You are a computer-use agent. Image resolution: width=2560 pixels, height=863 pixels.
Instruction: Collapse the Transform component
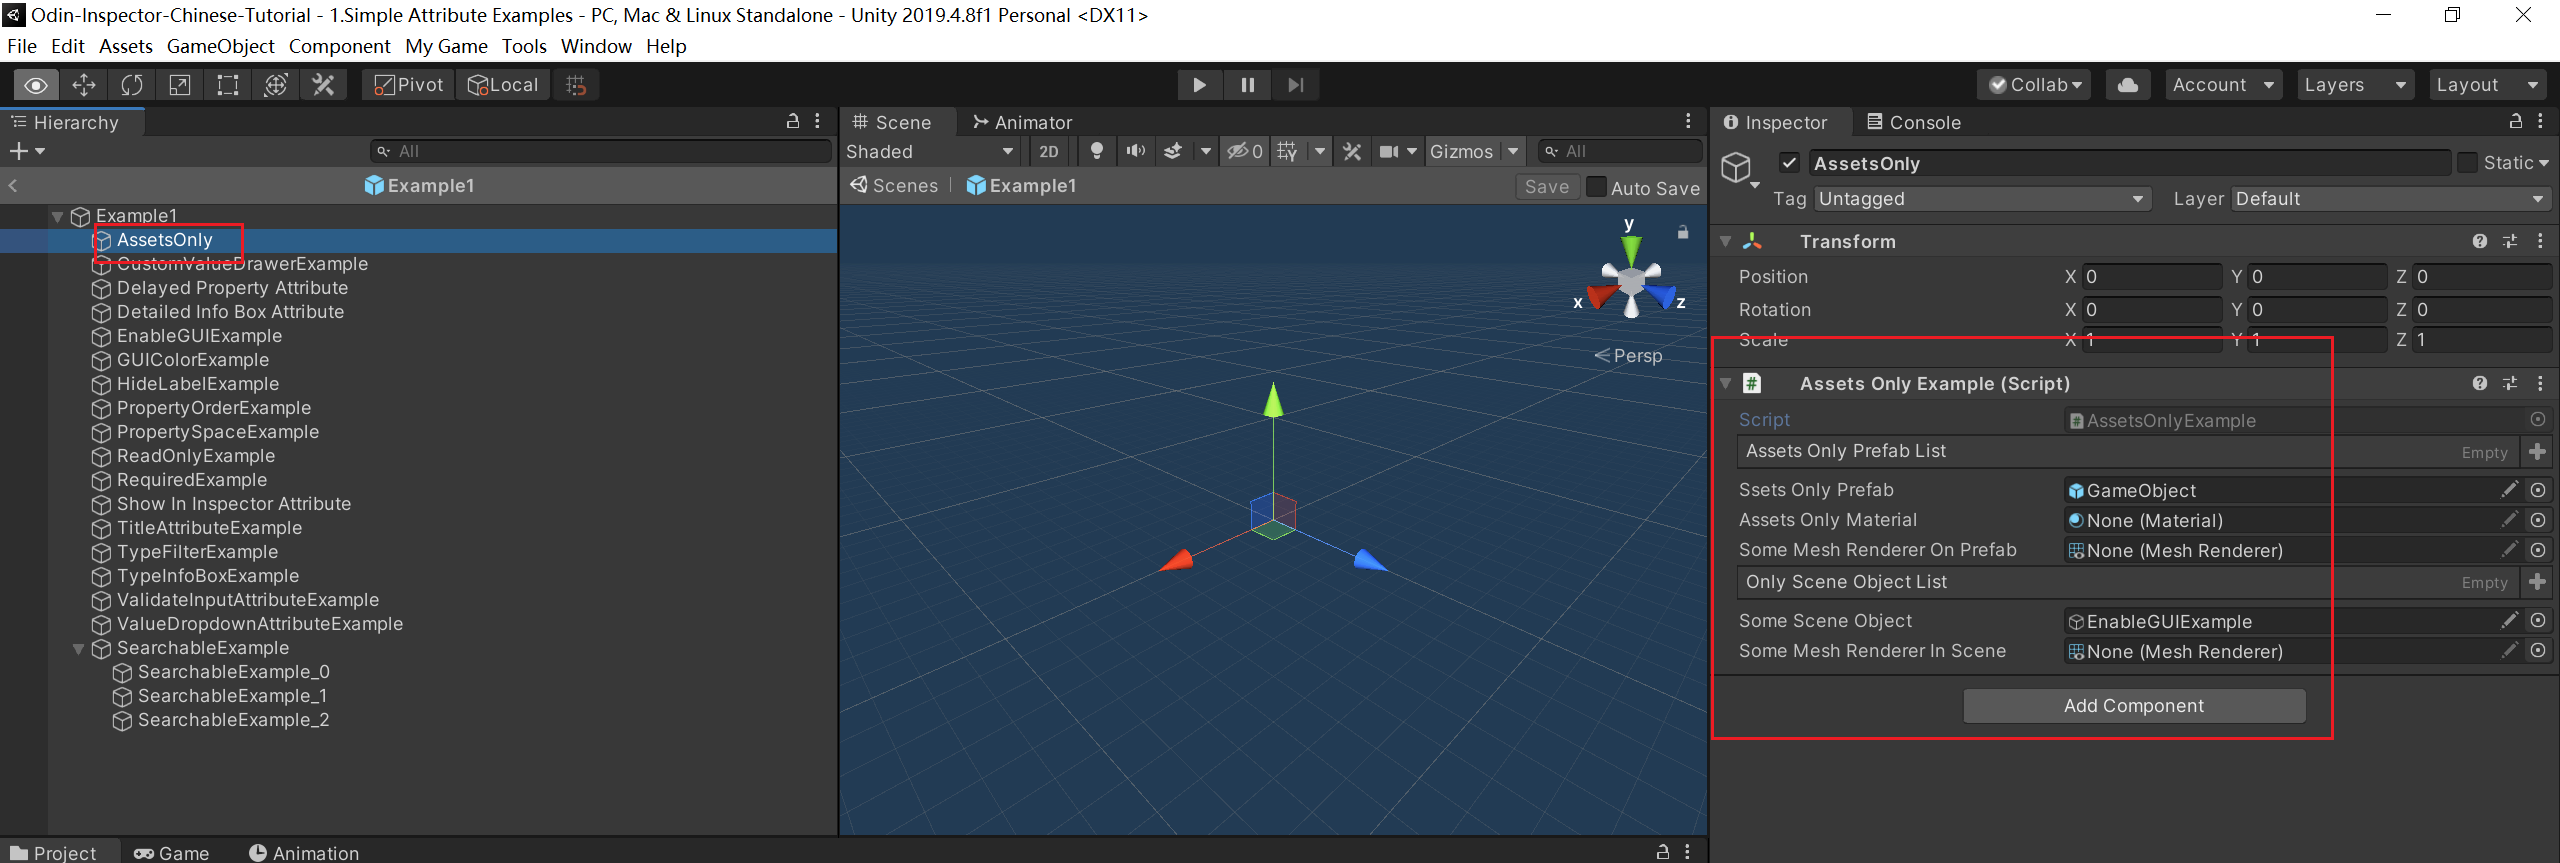click(x=1726, y=242)
